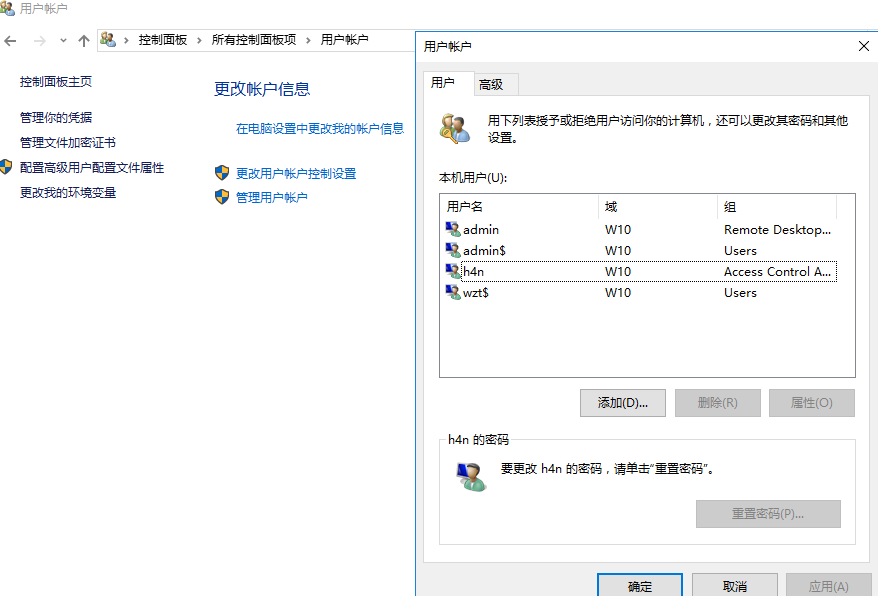
Task: Sort users by the 用户名 column header
Action: click(518, 207)
